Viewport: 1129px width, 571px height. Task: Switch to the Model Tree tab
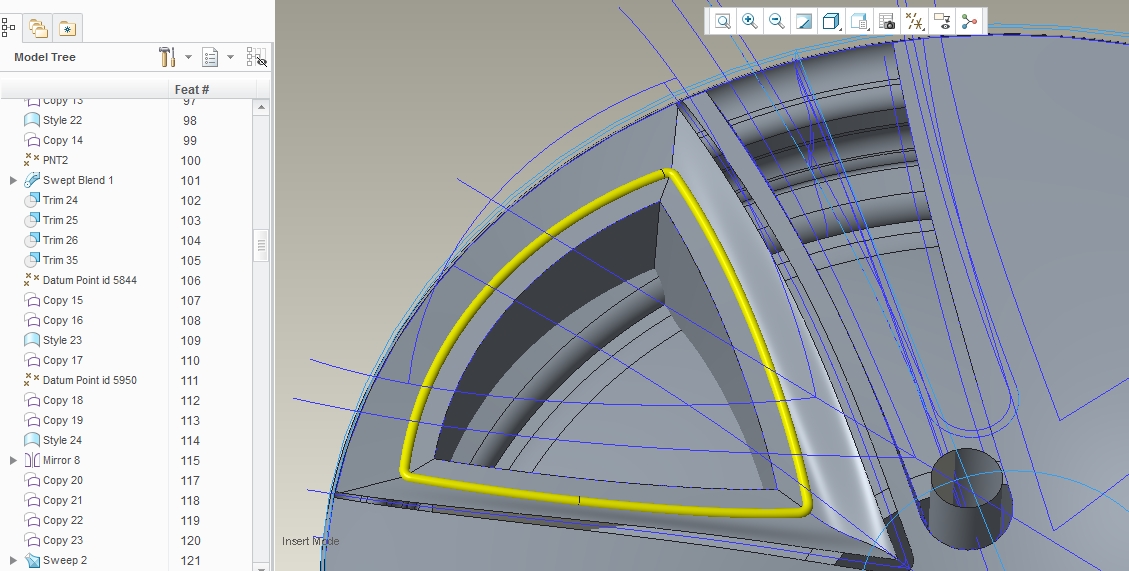click(x=9, y=28)
